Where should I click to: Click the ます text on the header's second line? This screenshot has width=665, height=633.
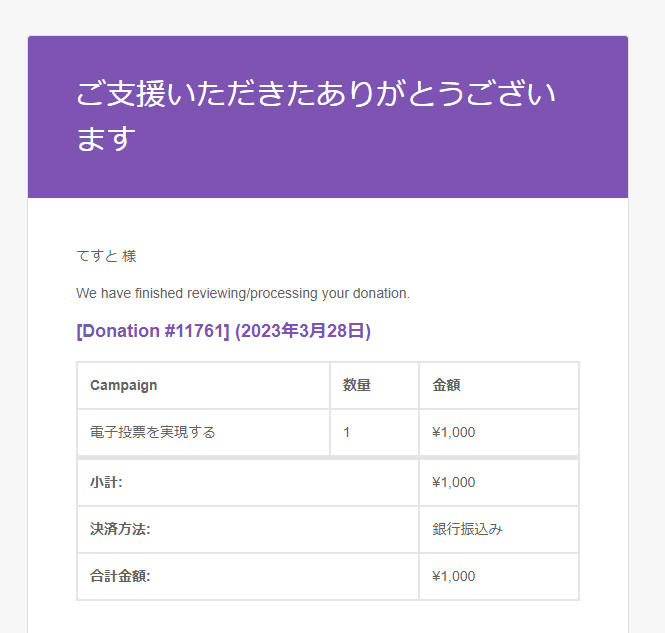pos(106,139)
